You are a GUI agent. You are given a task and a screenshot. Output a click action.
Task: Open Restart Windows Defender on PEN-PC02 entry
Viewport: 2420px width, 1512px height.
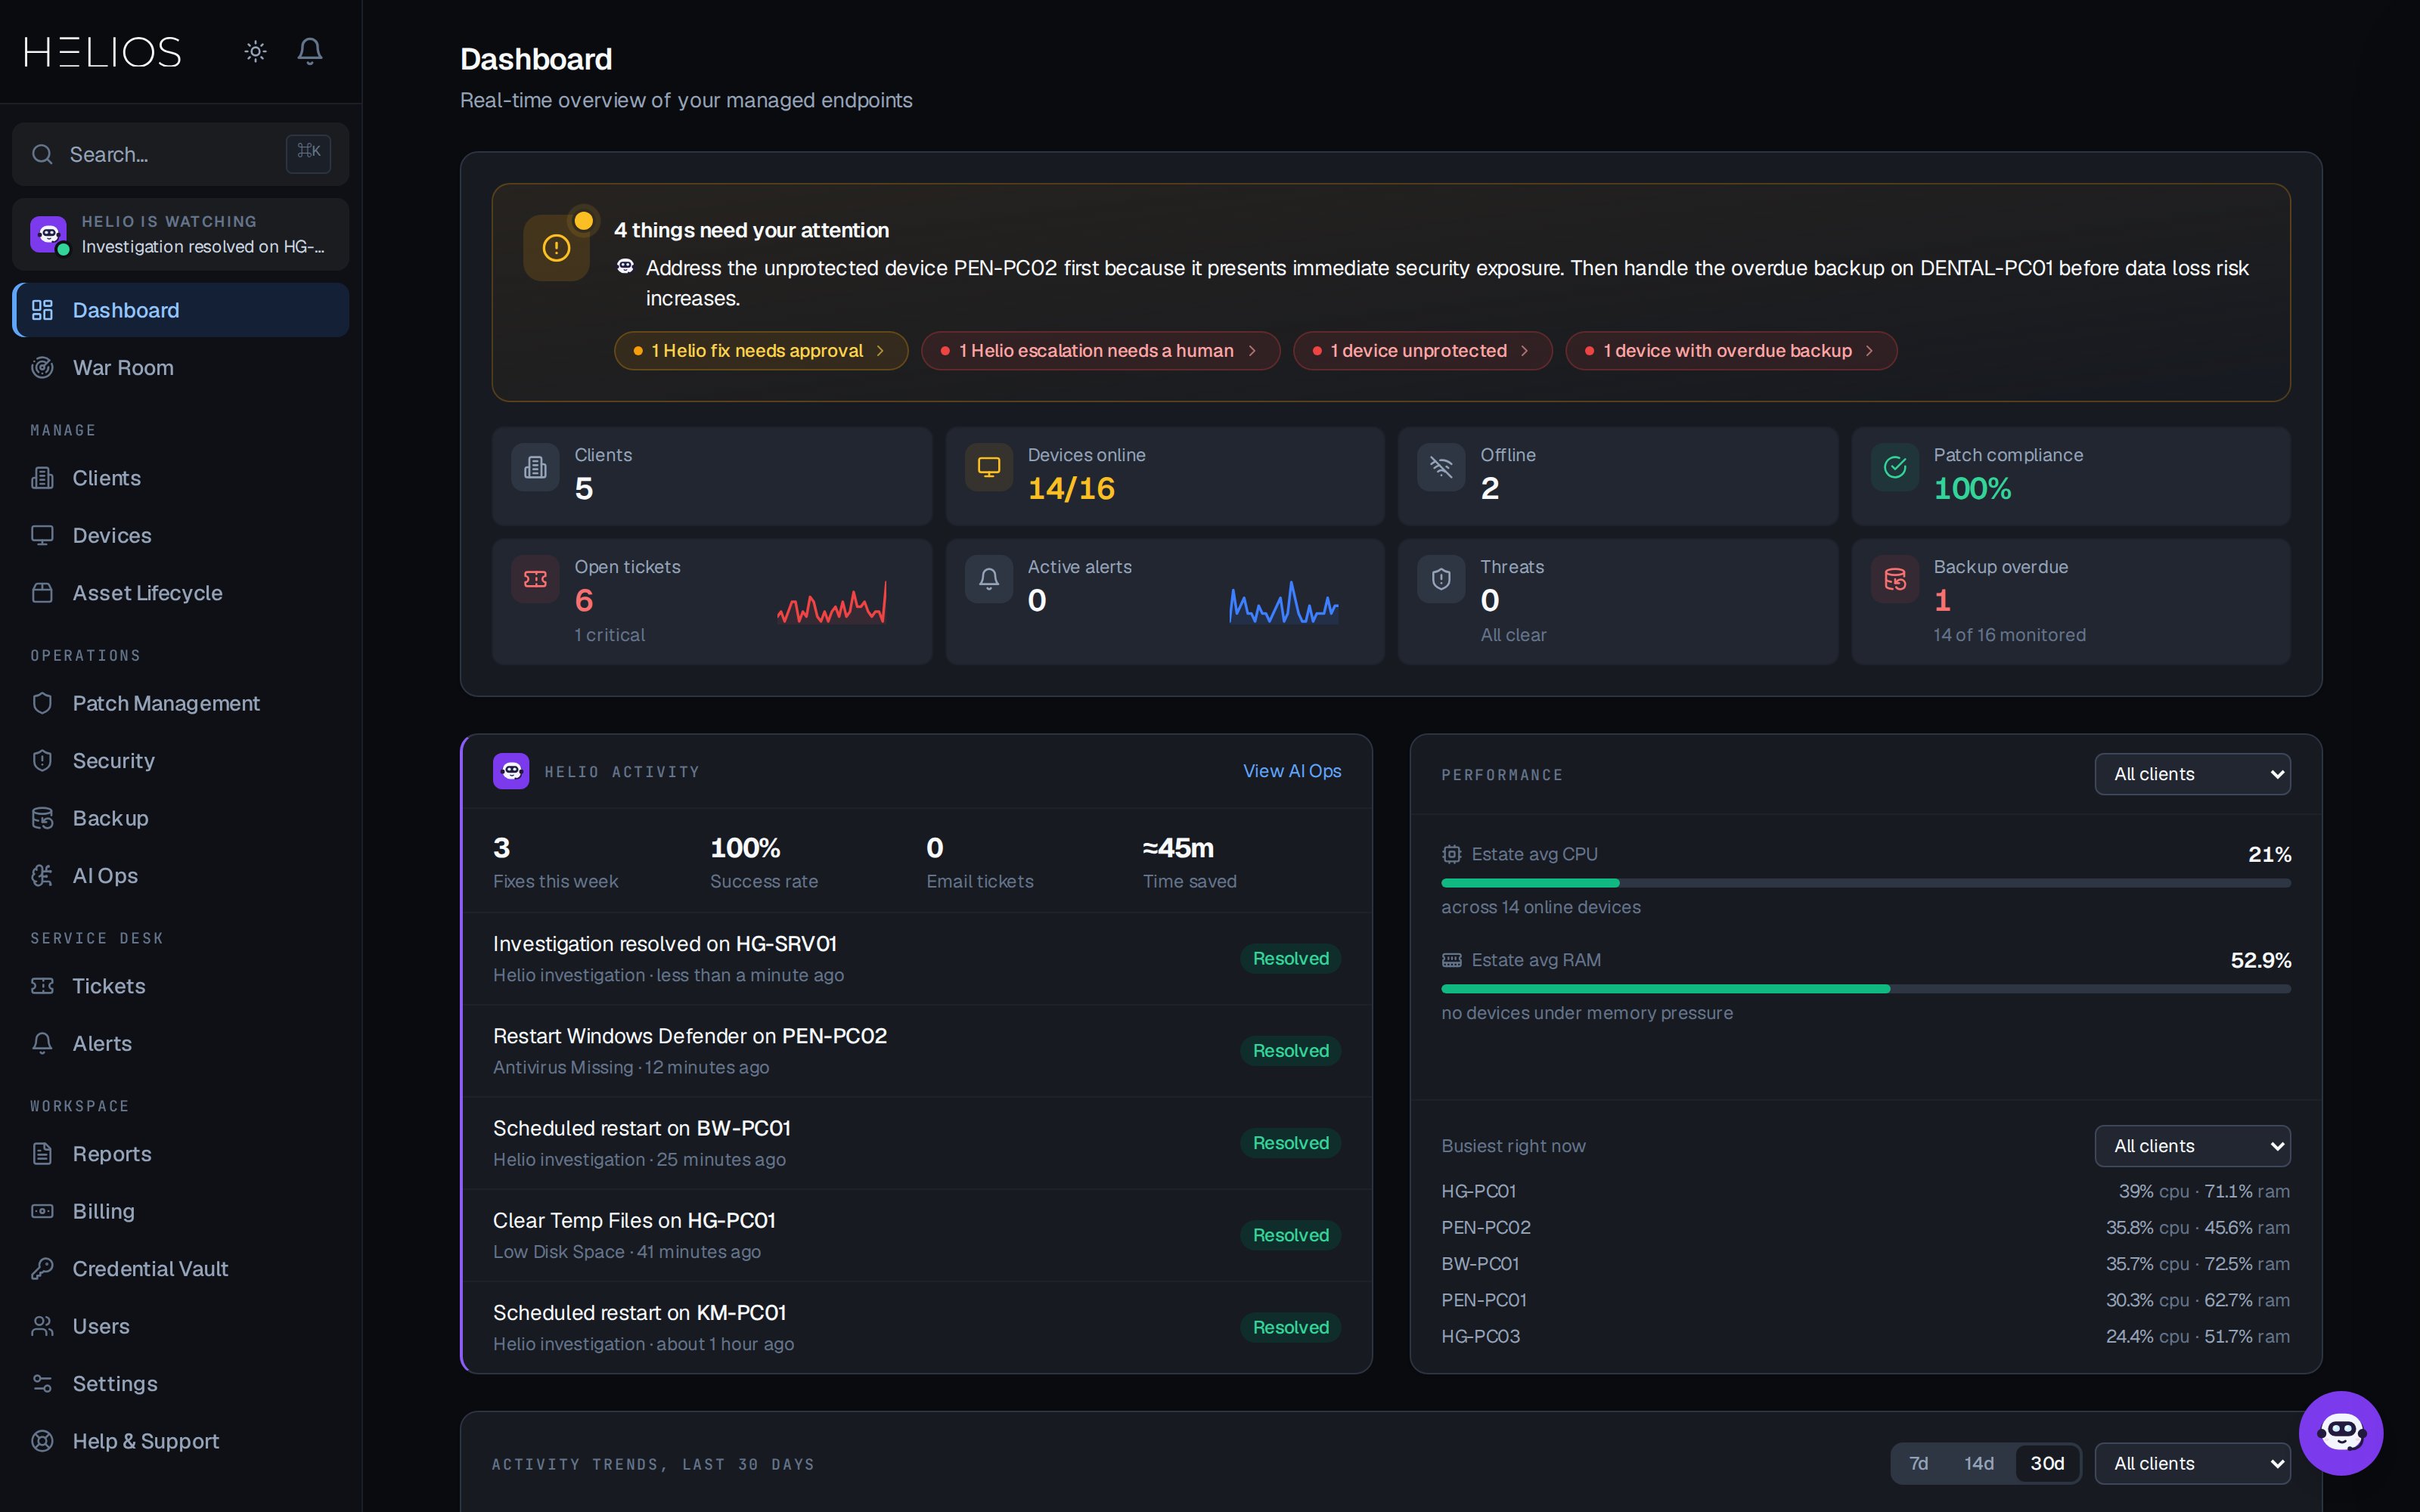pos(917,1050)
